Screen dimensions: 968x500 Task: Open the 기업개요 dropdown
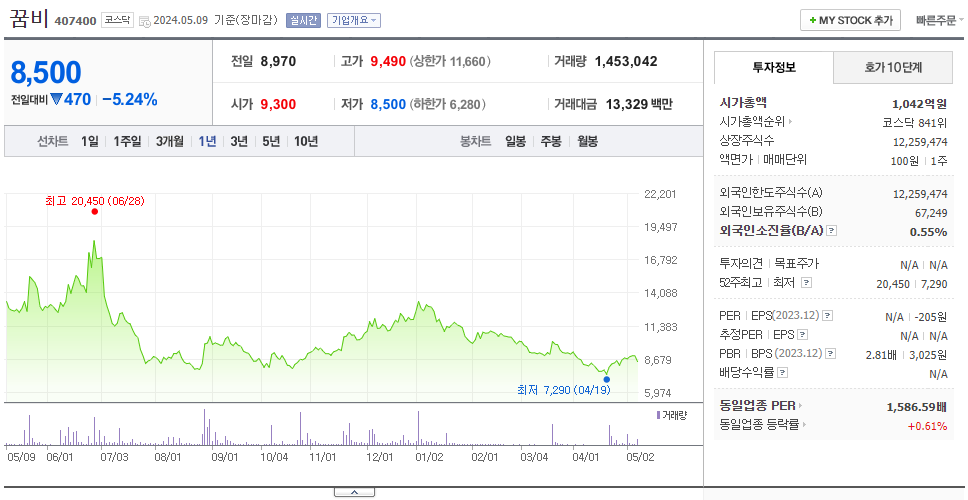tap(354, 20)
